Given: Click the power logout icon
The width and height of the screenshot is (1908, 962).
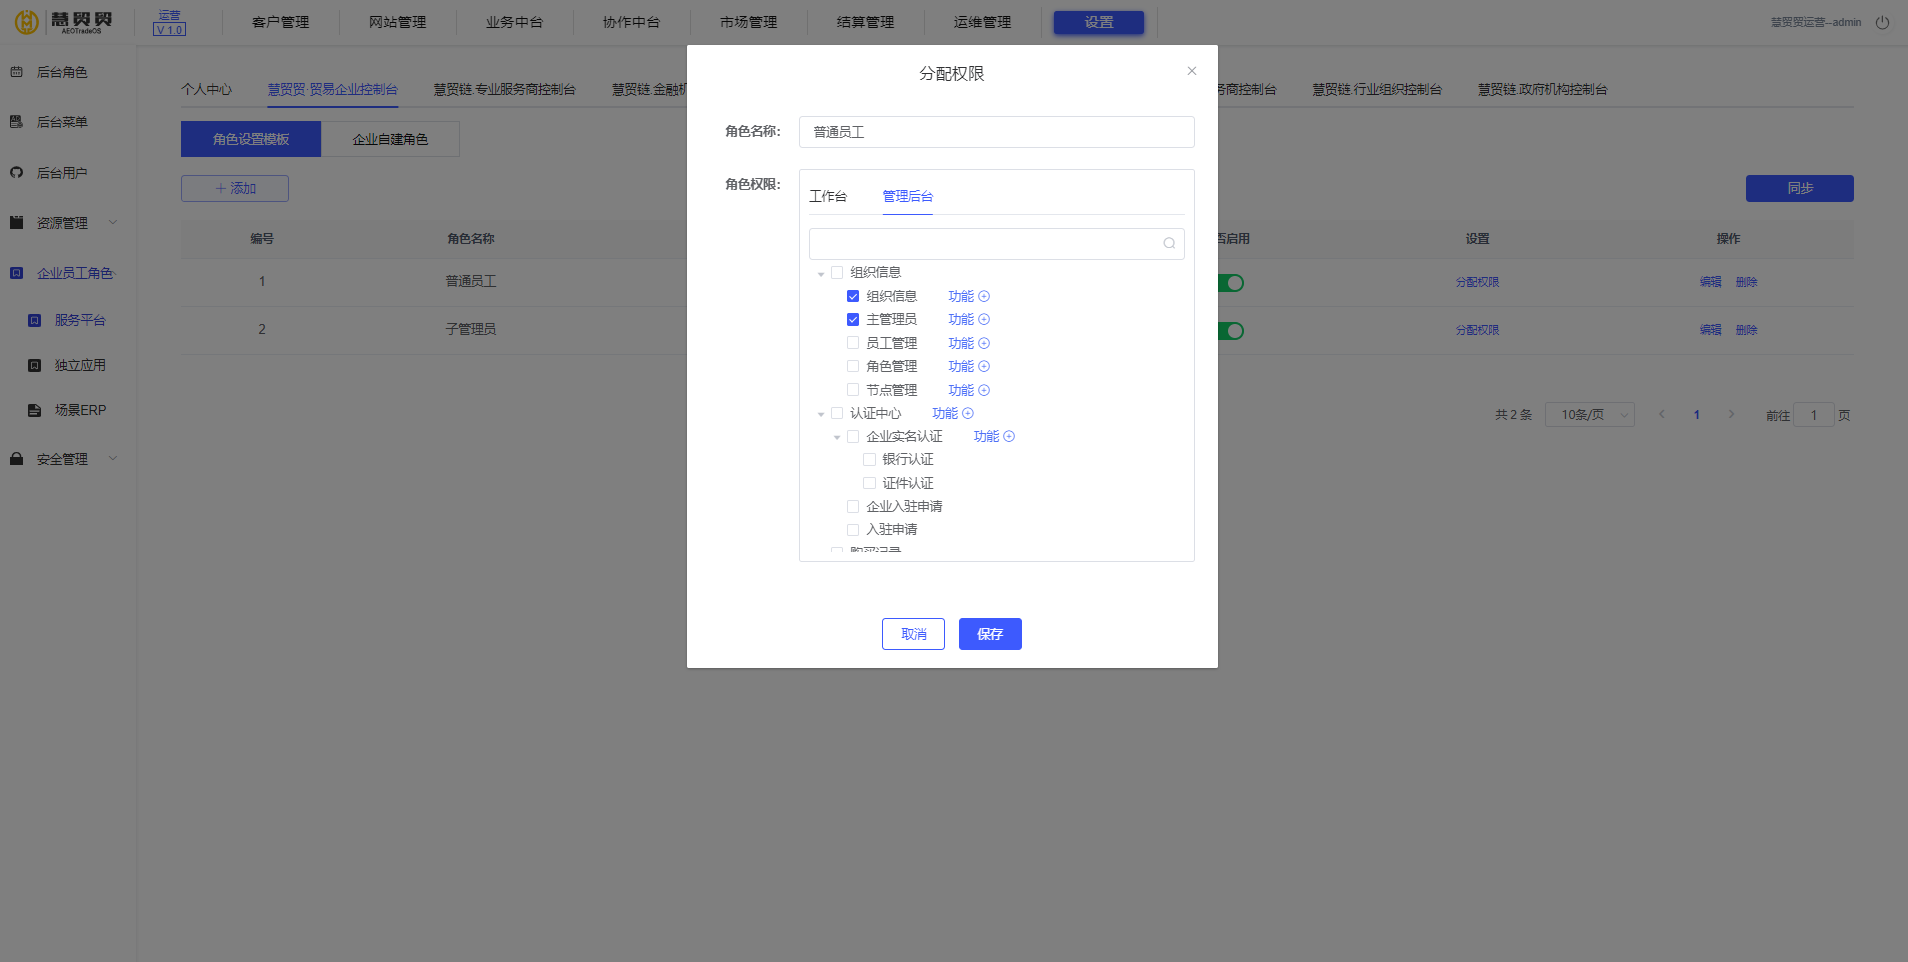Looking at the screenshot, I should [x=1882, y=22].
